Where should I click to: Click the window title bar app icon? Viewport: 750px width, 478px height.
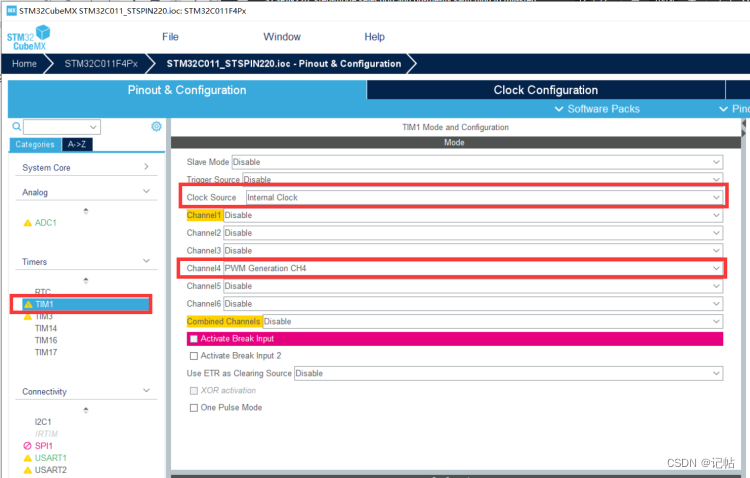[x=11, y=11]
